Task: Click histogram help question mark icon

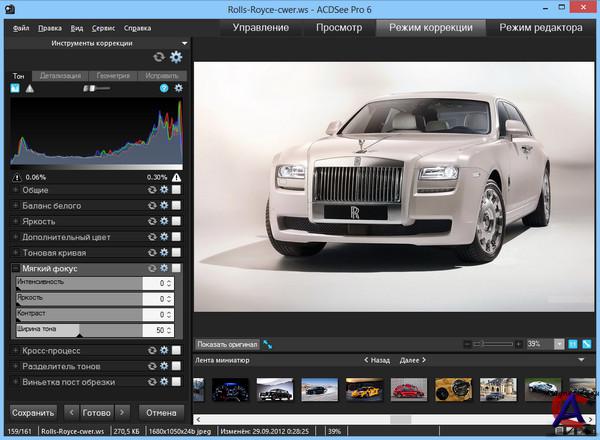Action: pos(163,88)
